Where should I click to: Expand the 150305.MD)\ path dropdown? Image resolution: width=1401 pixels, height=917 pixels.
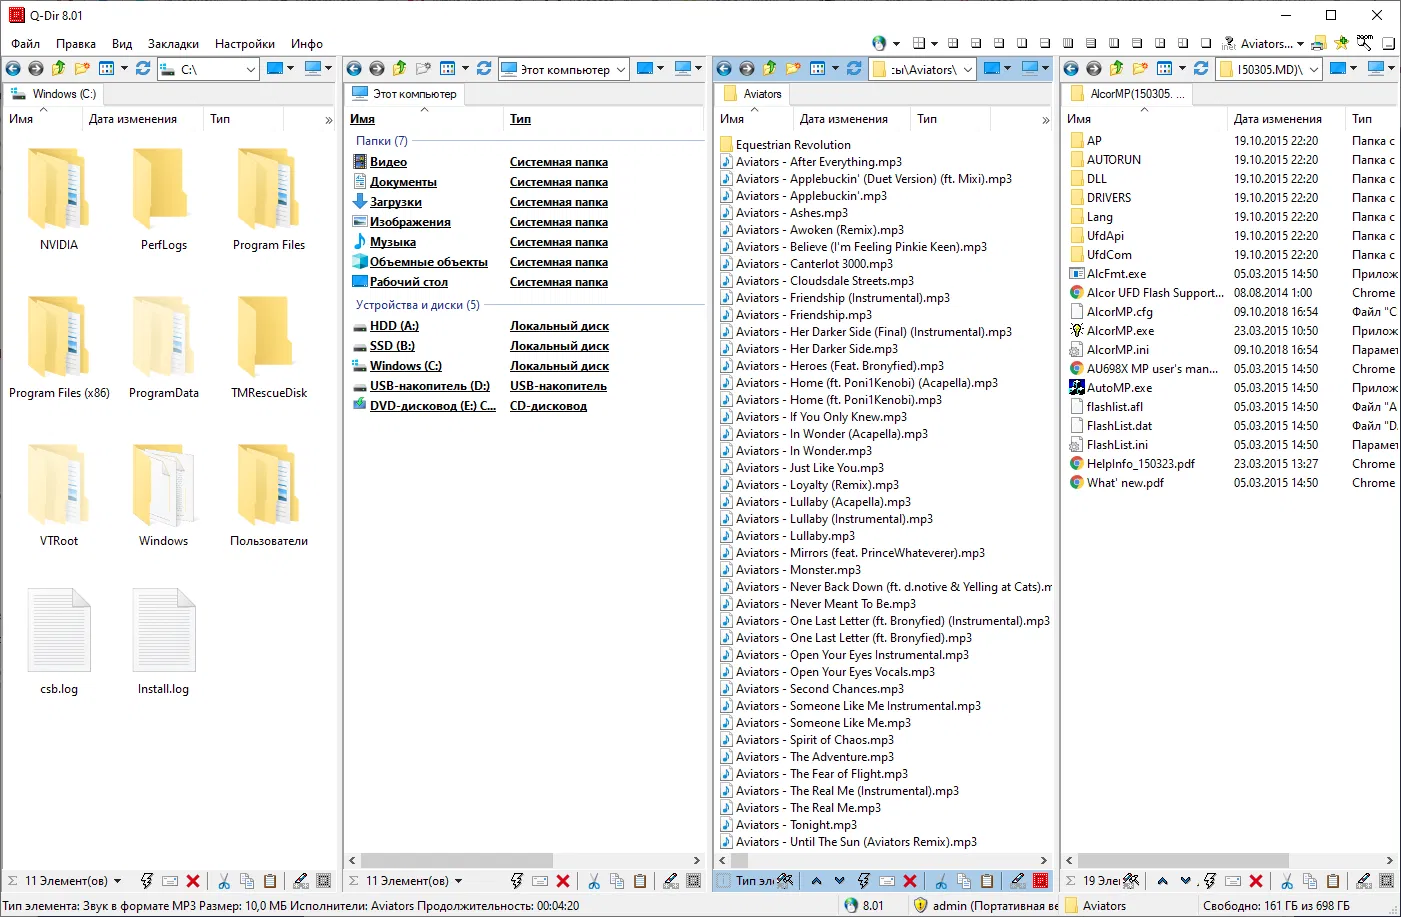1314,69
